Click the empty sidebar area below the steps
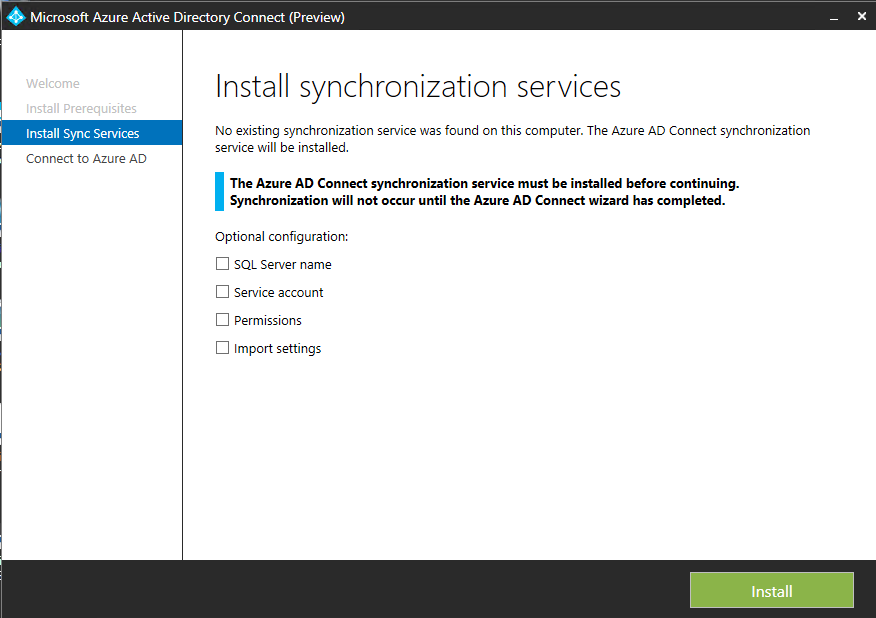 [91, 380]
